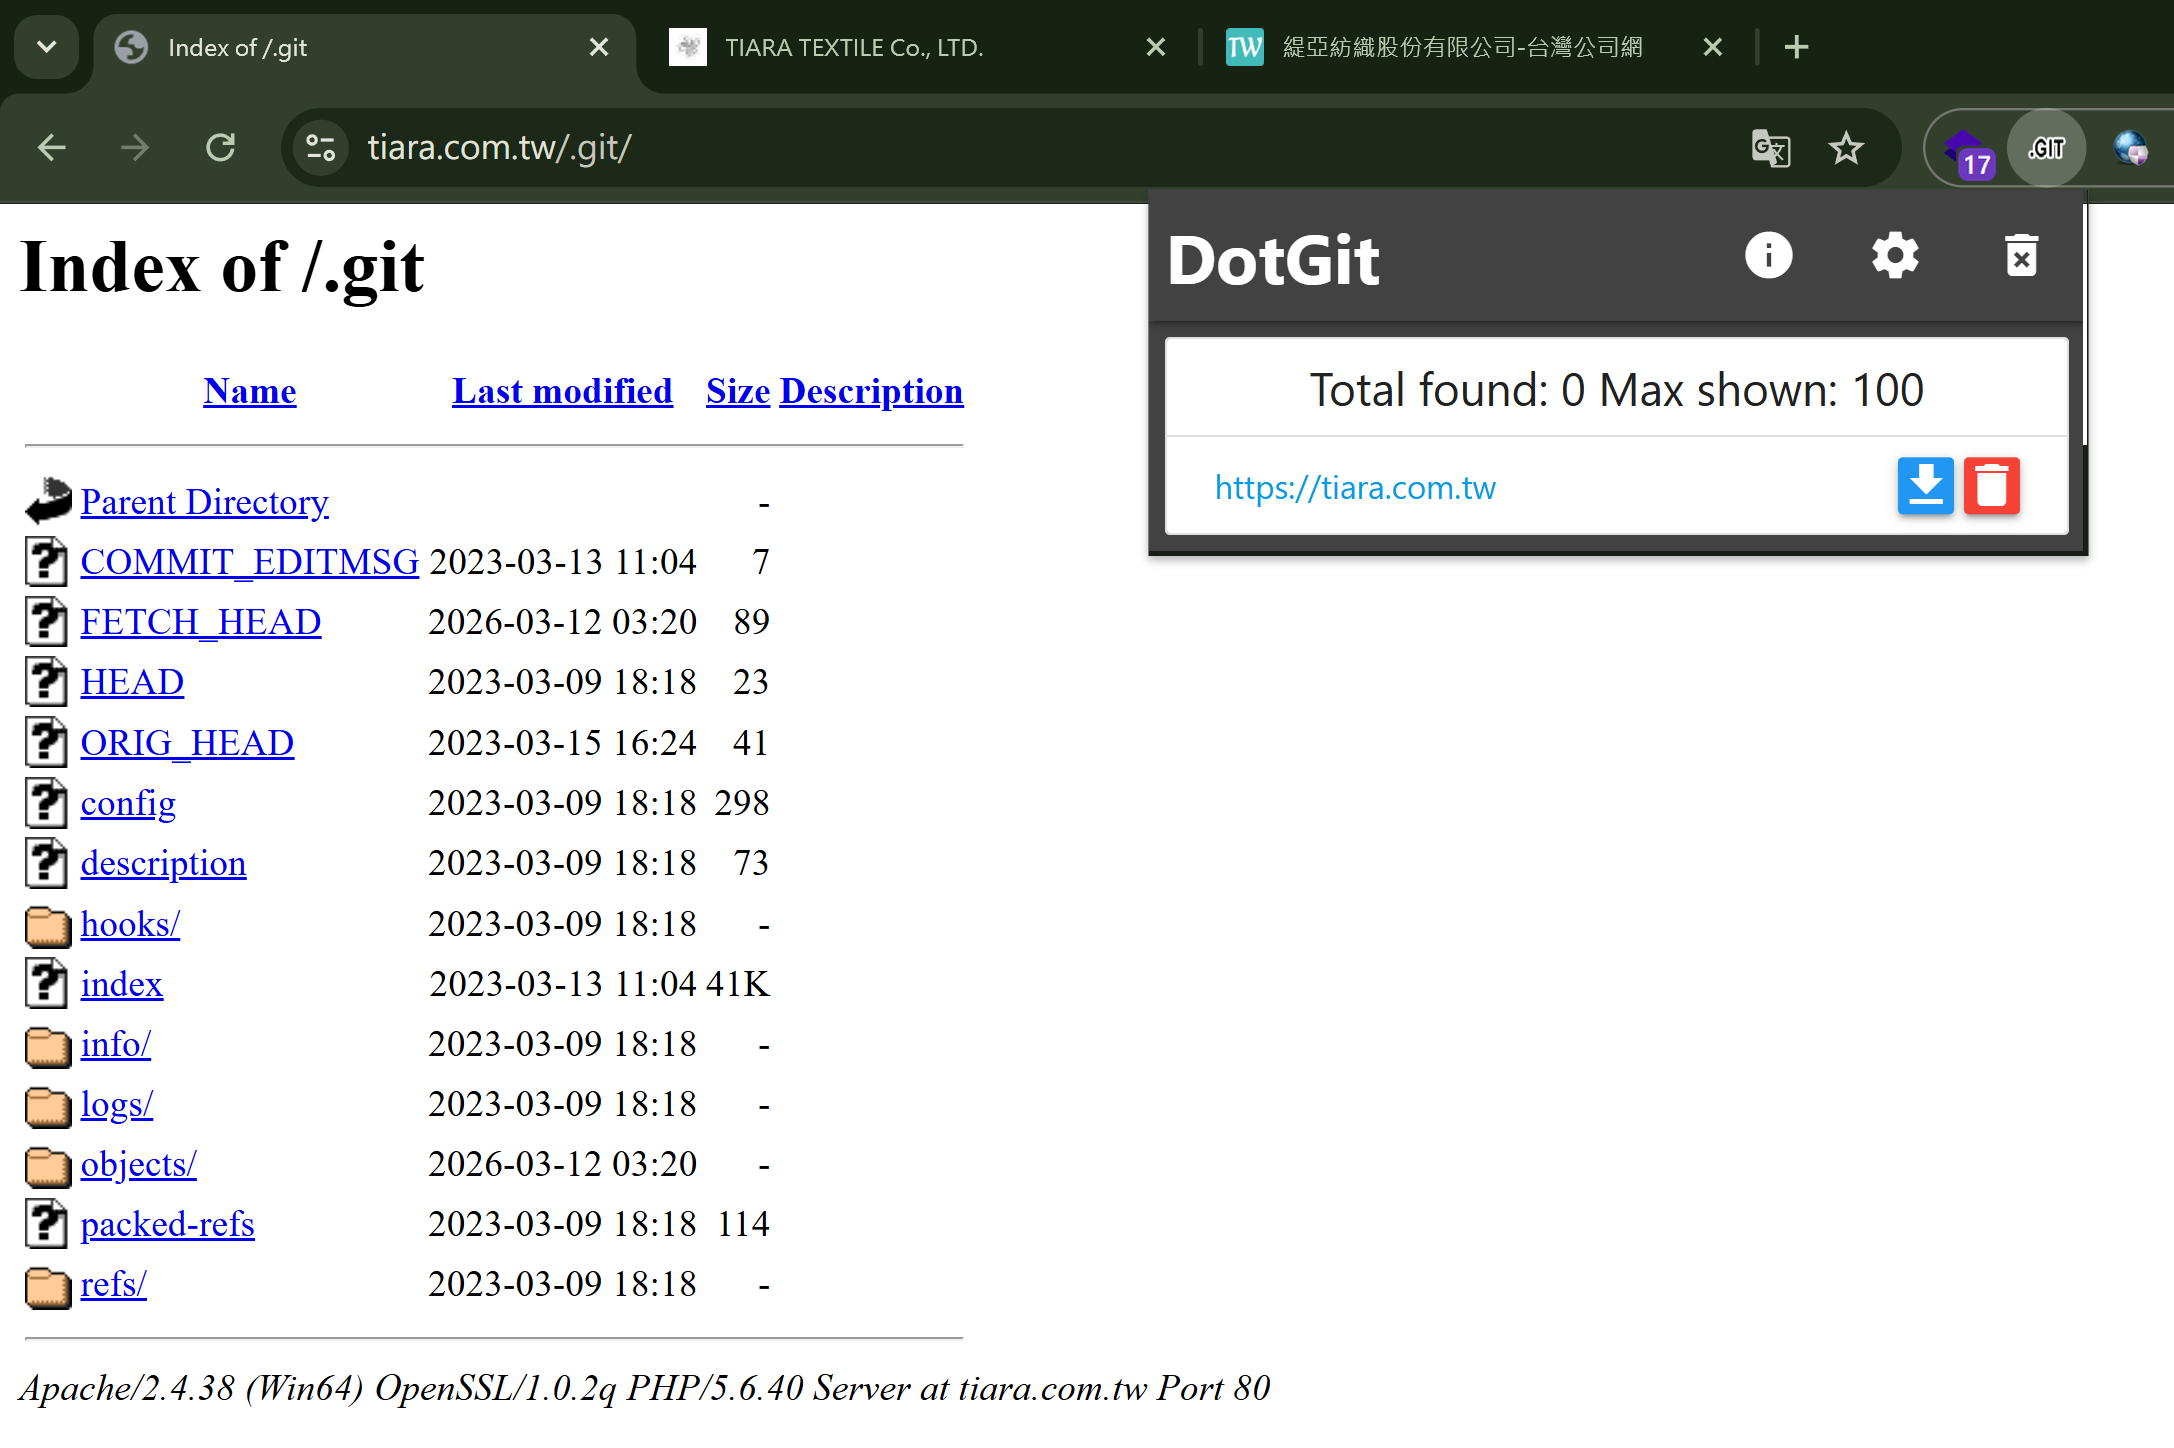
Task: Open the Google Translate page icon
Action: (1771, 148)
